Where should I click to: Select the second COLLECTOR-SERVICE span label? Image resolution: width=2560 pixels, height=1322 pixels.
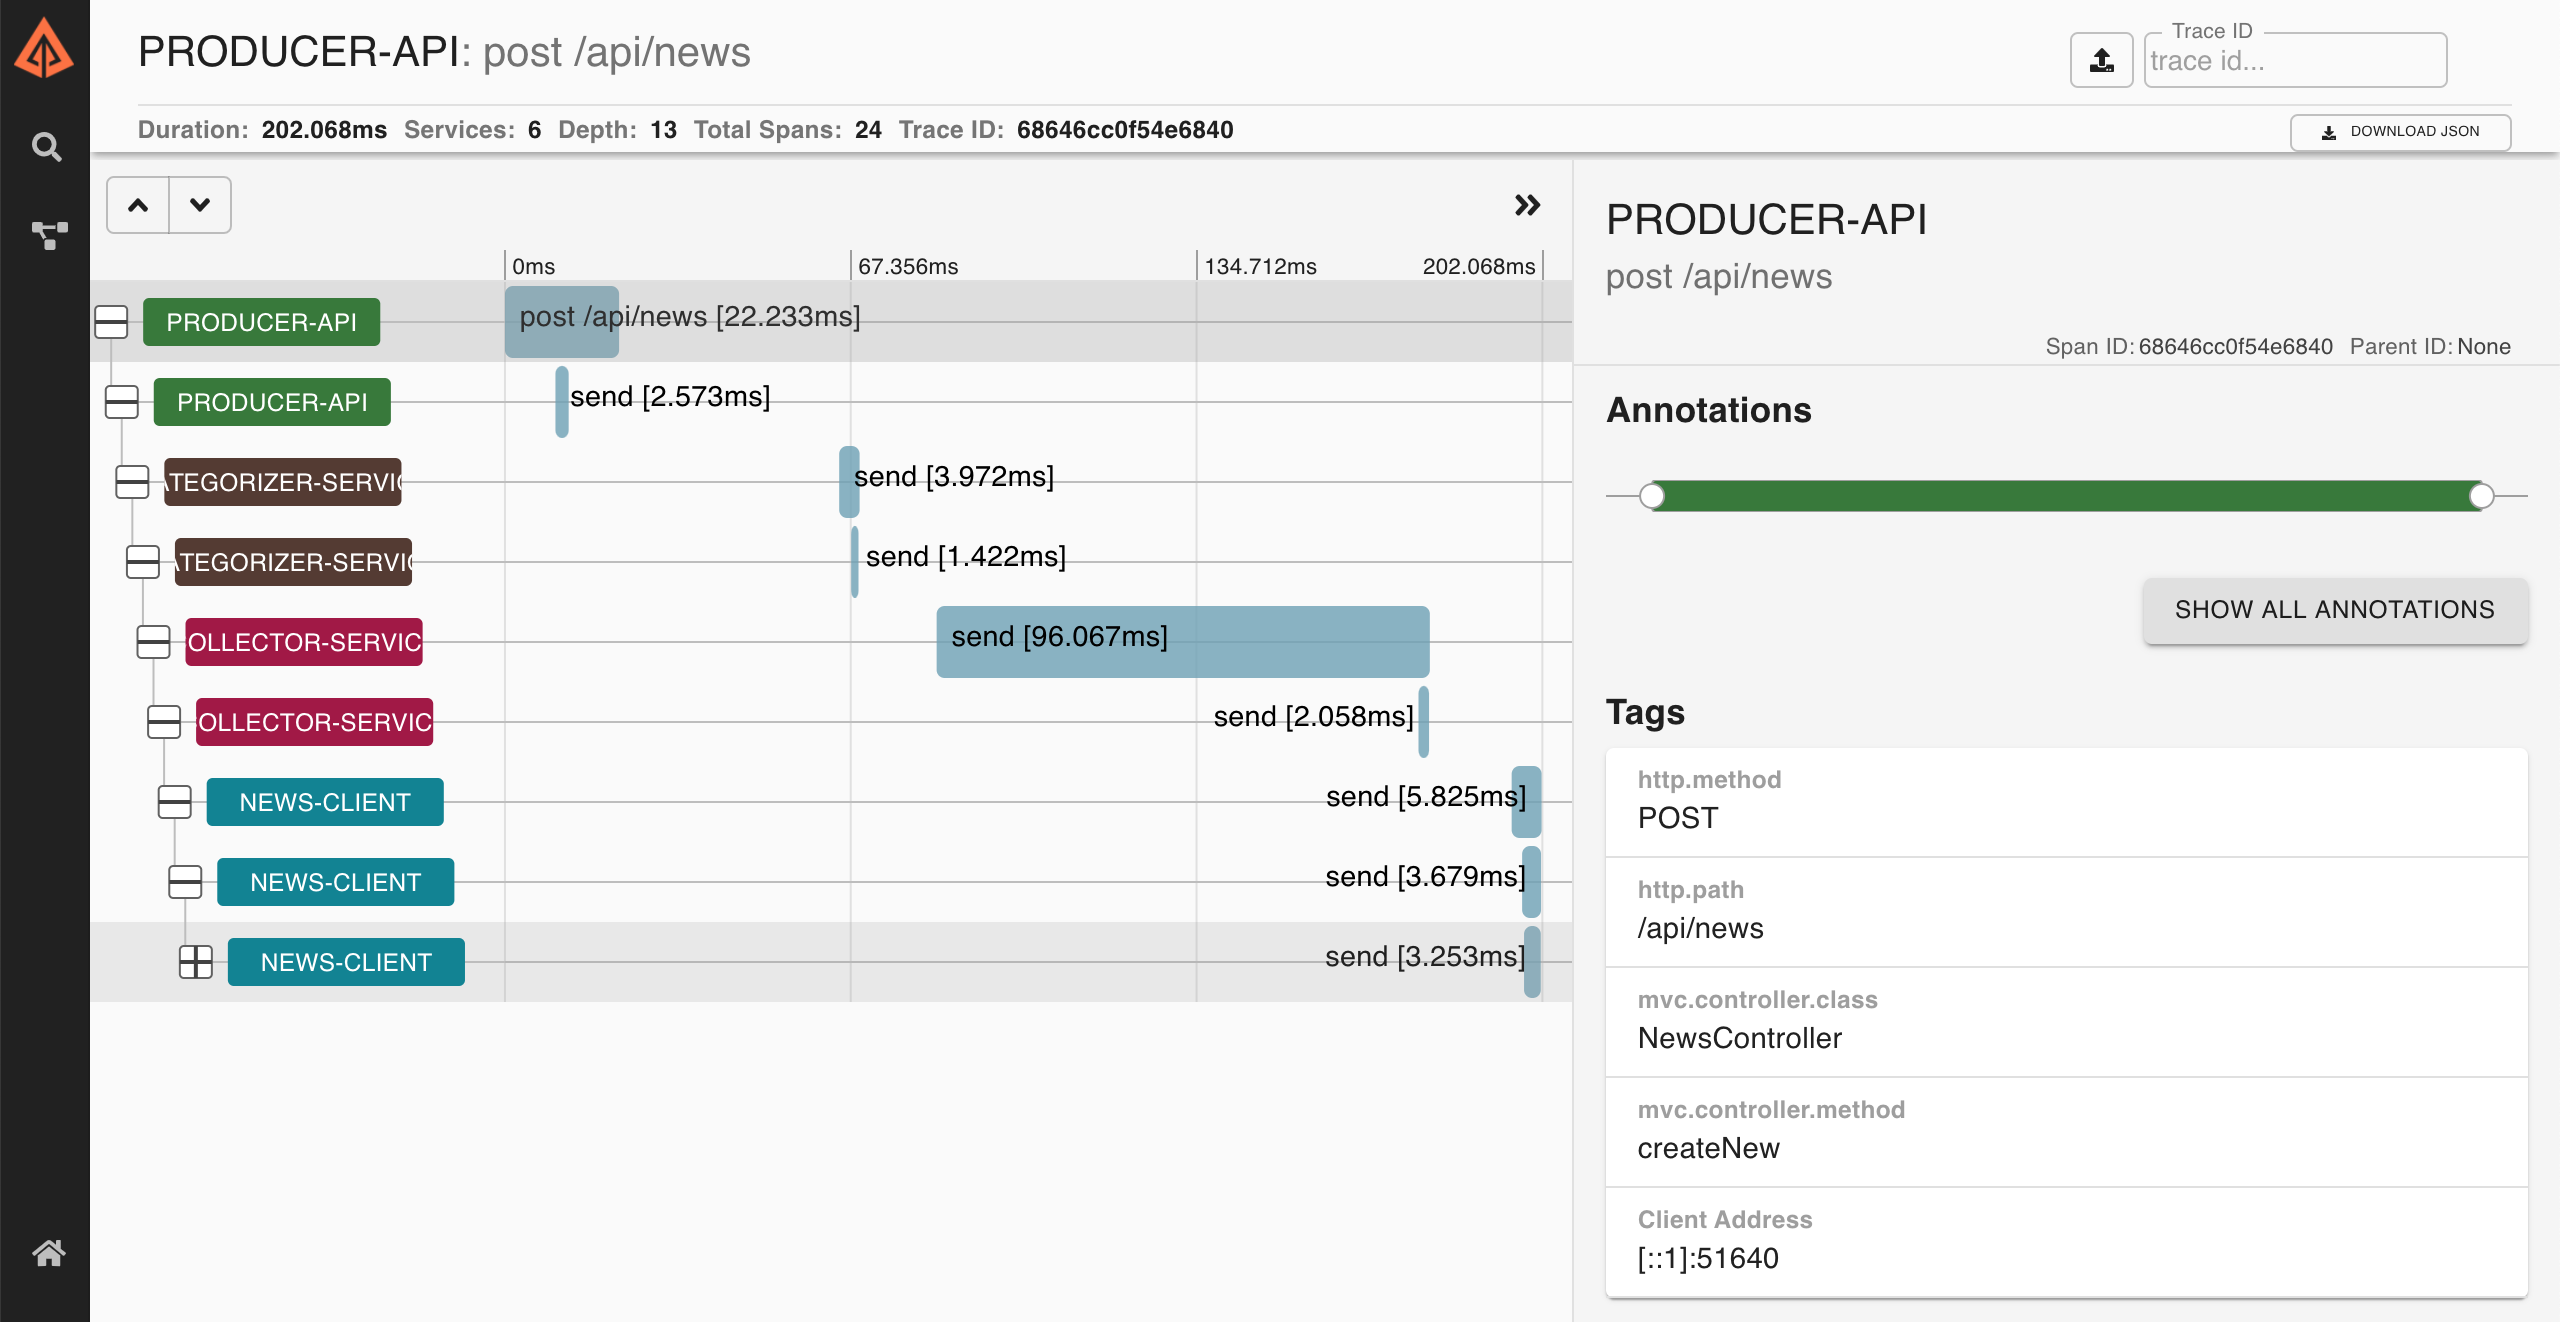[314, 722]
